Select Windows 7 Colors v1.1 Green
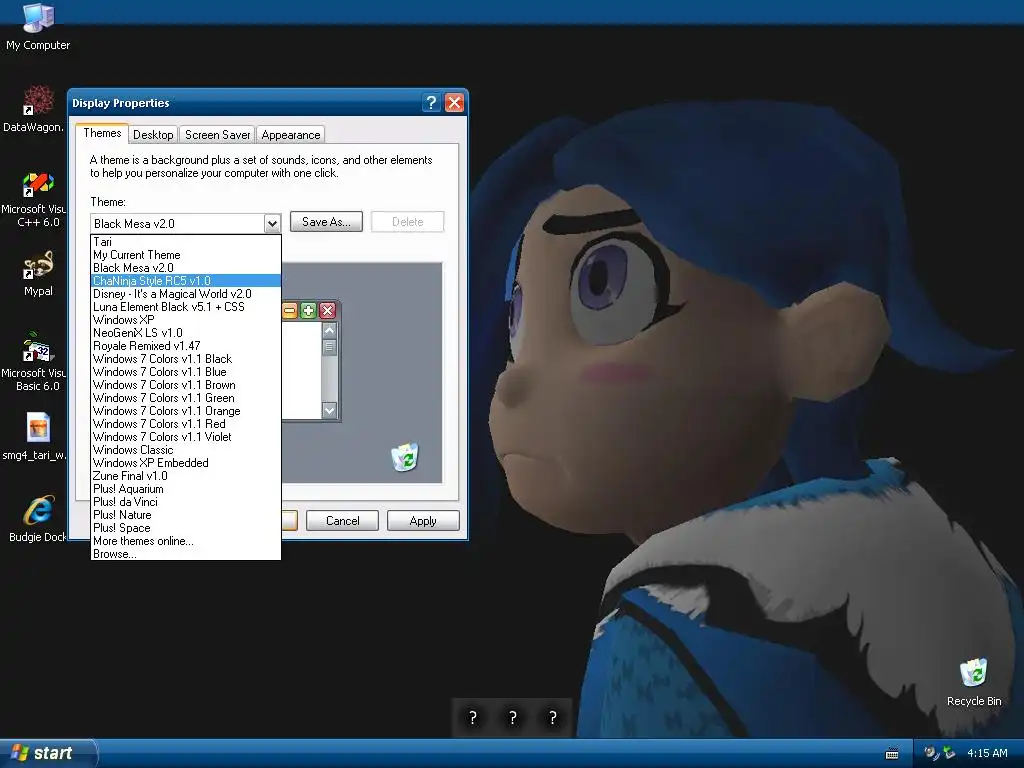 pyautogui.click(x=185, y=398)
